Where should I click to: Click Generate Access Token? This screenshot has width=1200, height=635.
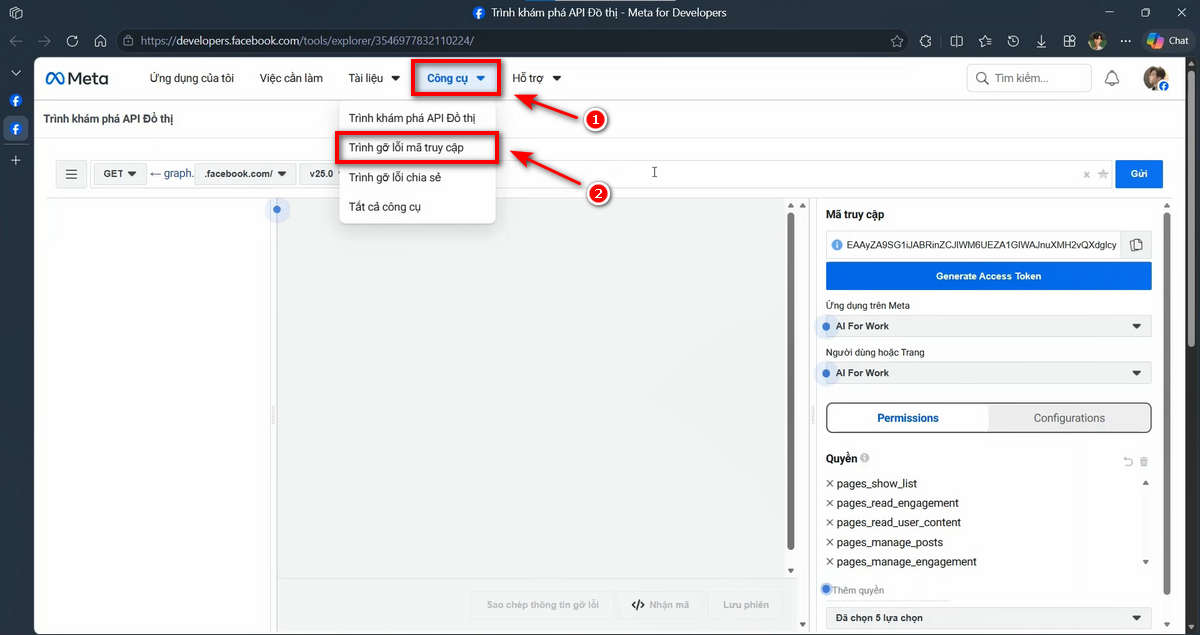988,276
